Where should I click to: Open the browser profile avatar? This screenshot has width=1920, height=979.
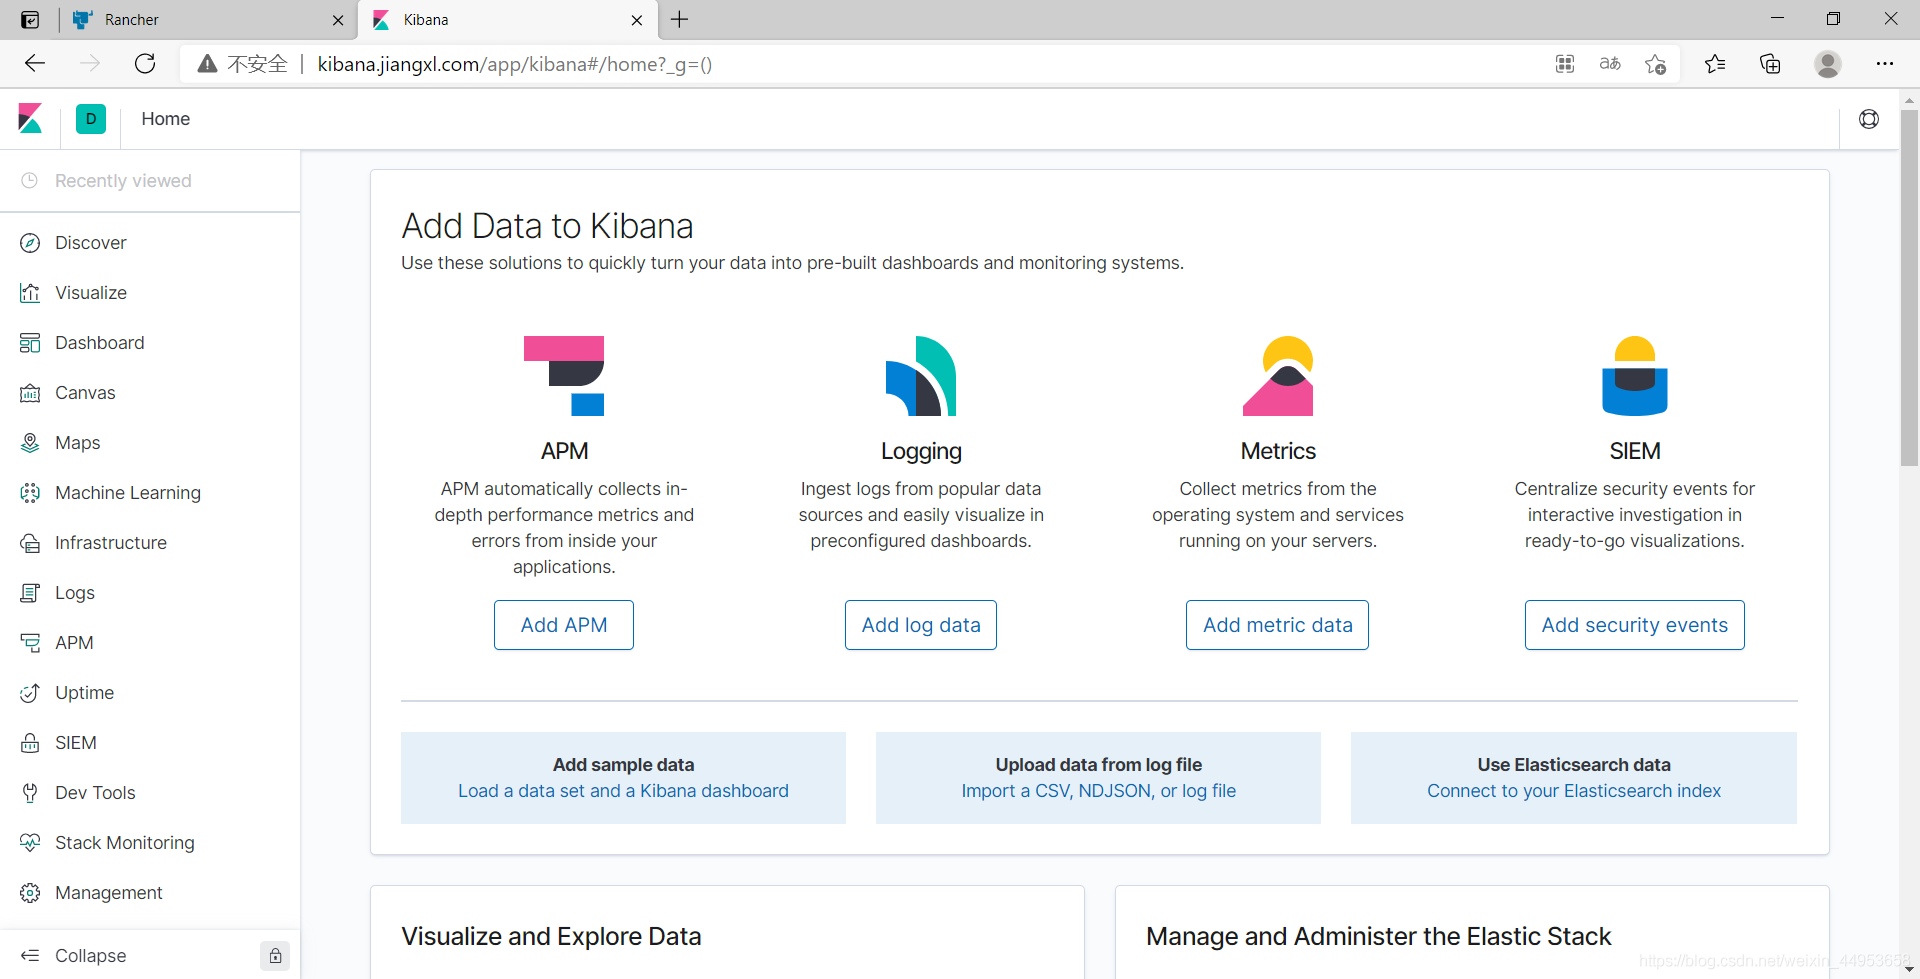pyautogui.click(x=1828, y=64)
